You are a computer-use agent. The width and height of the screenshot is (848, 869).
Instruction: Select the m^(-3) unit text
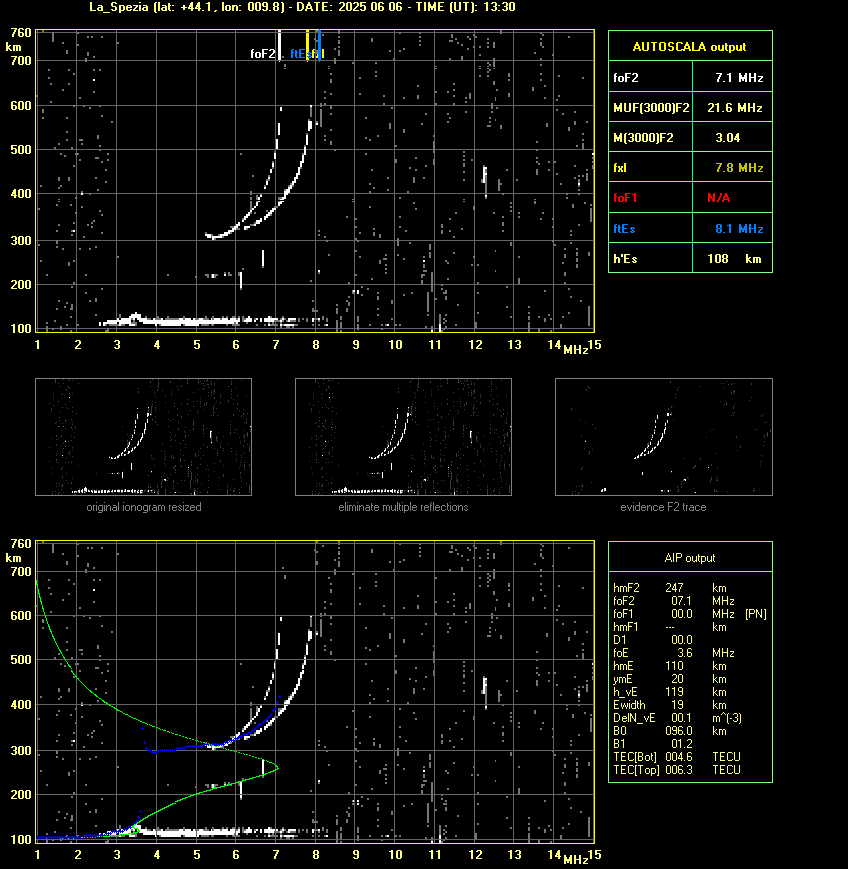pyautogui.click(x=727, y=718)
